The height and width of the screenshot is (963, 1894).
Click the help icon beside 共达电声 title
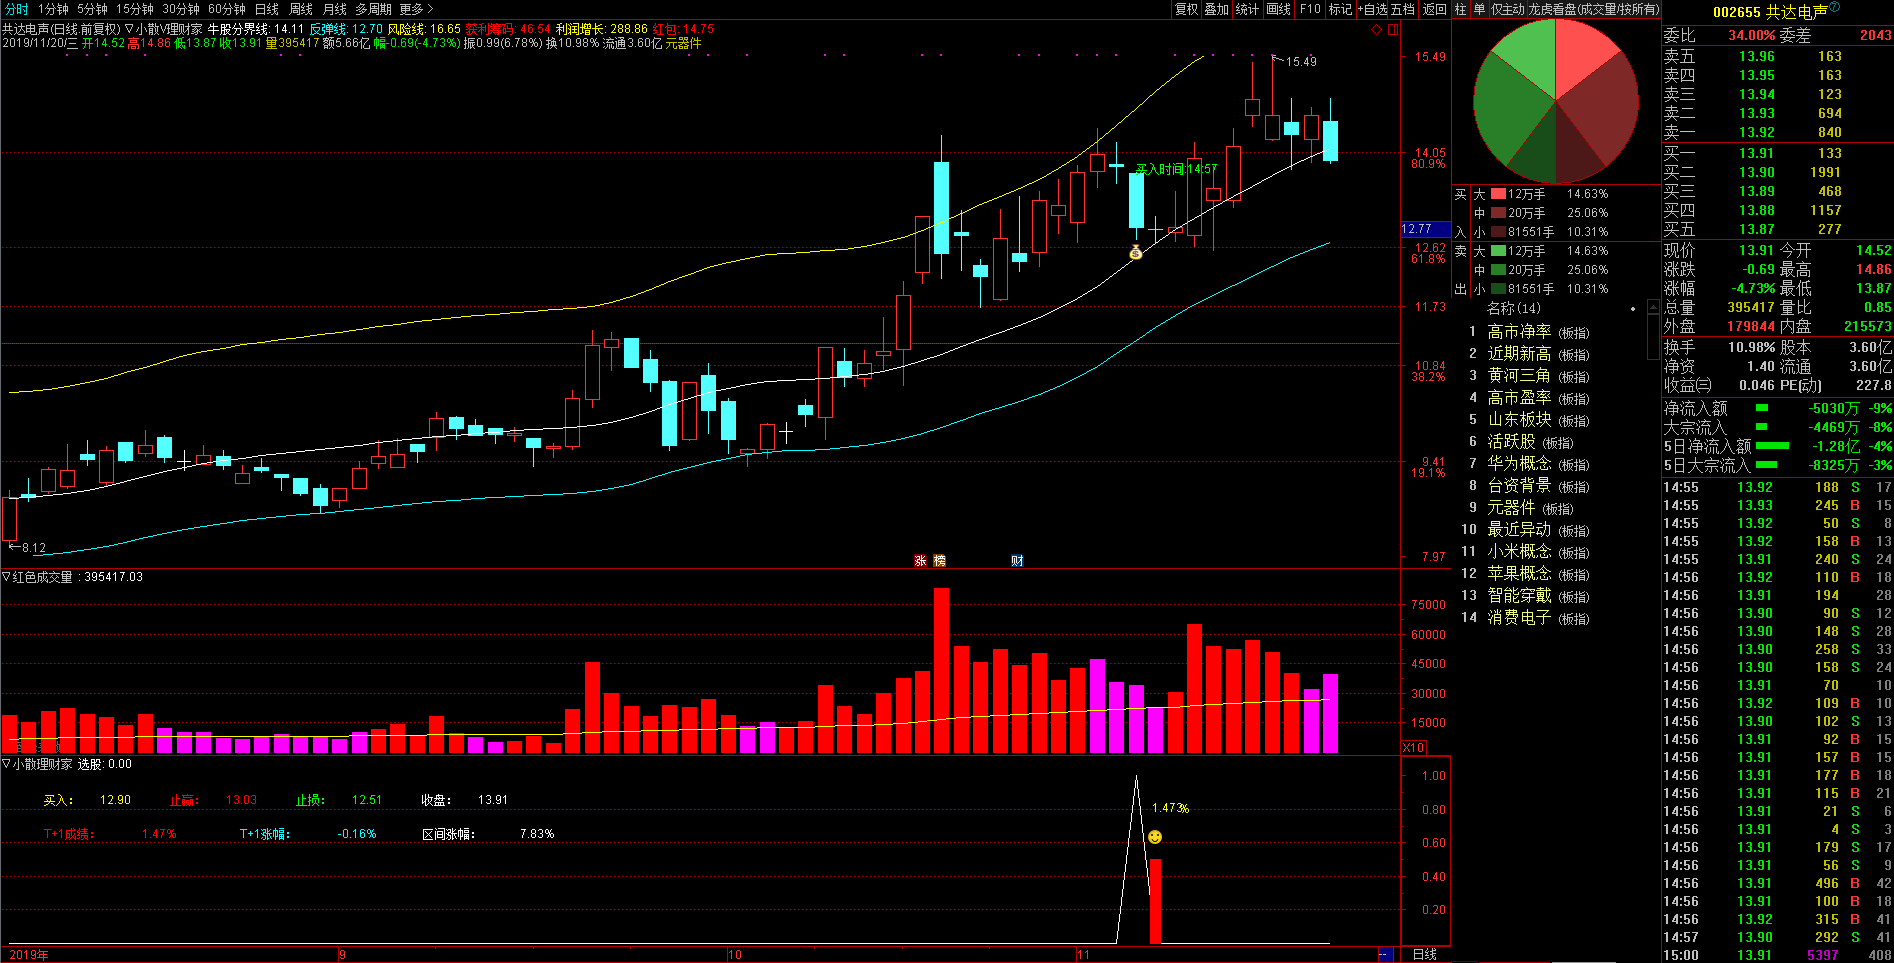click(1835, 8)
